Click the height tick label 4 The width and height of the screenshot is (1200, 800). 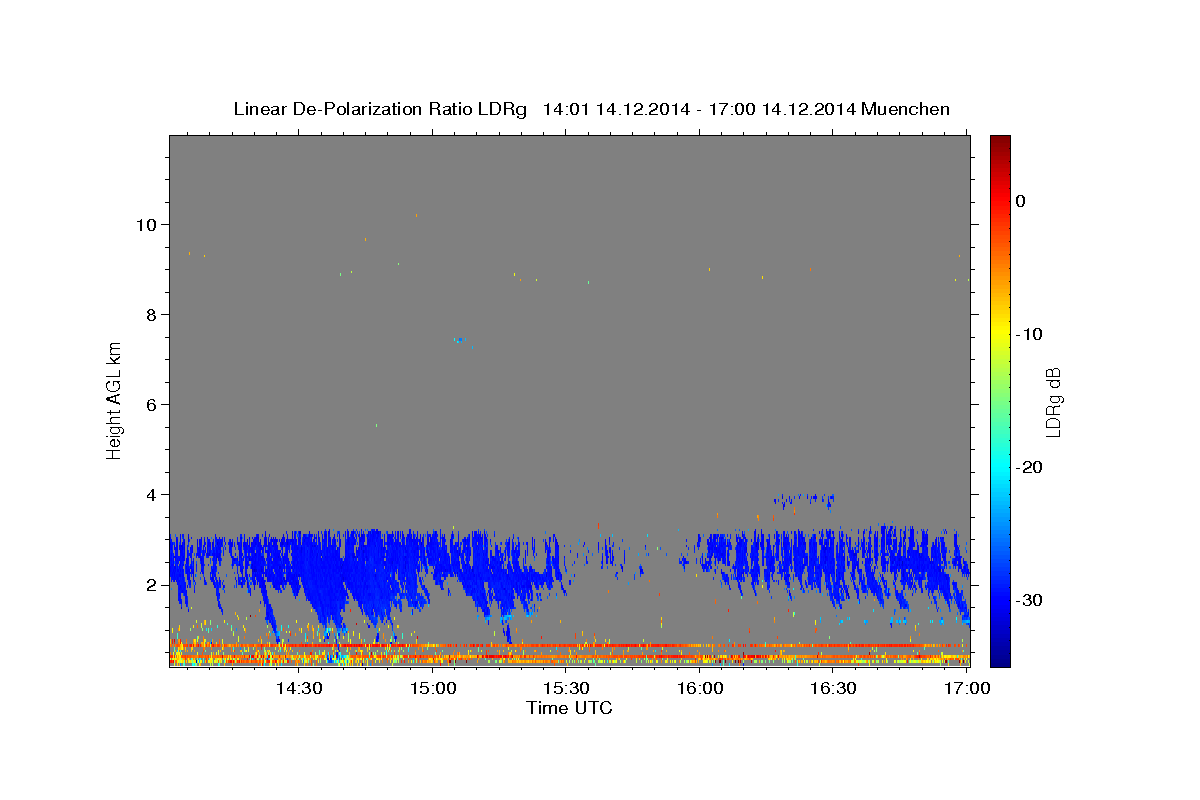coord(153,494)
